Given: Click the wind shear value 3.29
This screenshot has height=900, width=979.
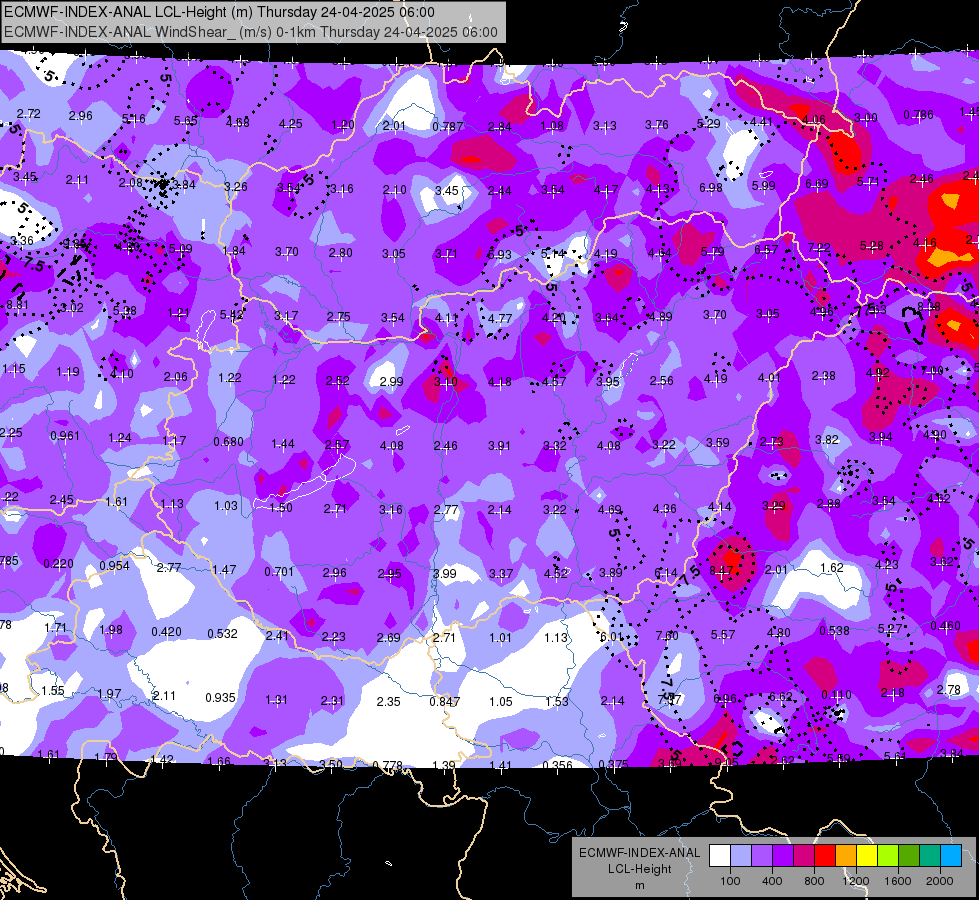Looking at the screenshot, I should 774,506.
